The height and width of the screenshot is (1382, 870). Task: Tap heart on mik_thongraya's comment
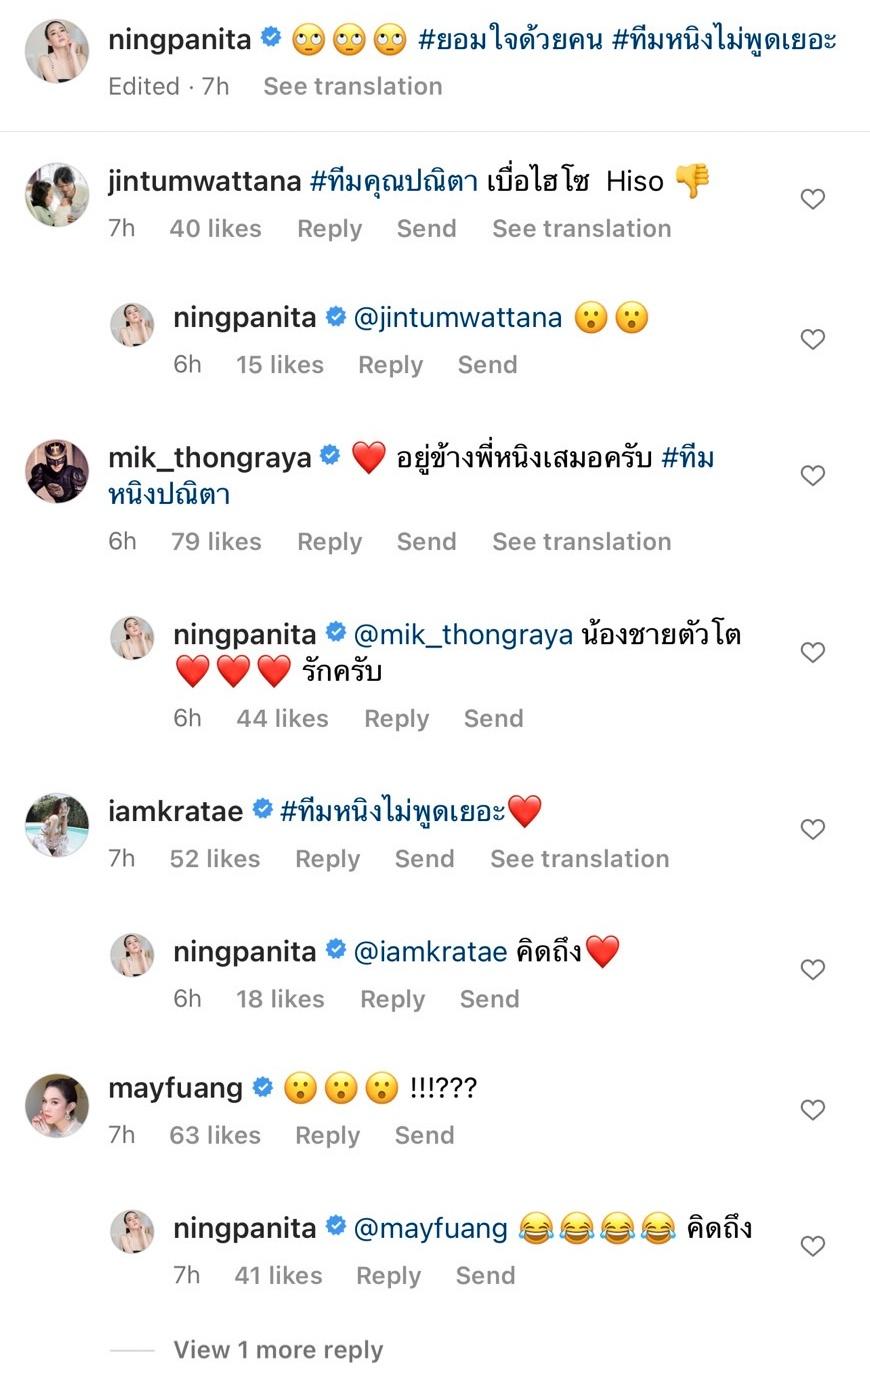click(x=813, y=475)
